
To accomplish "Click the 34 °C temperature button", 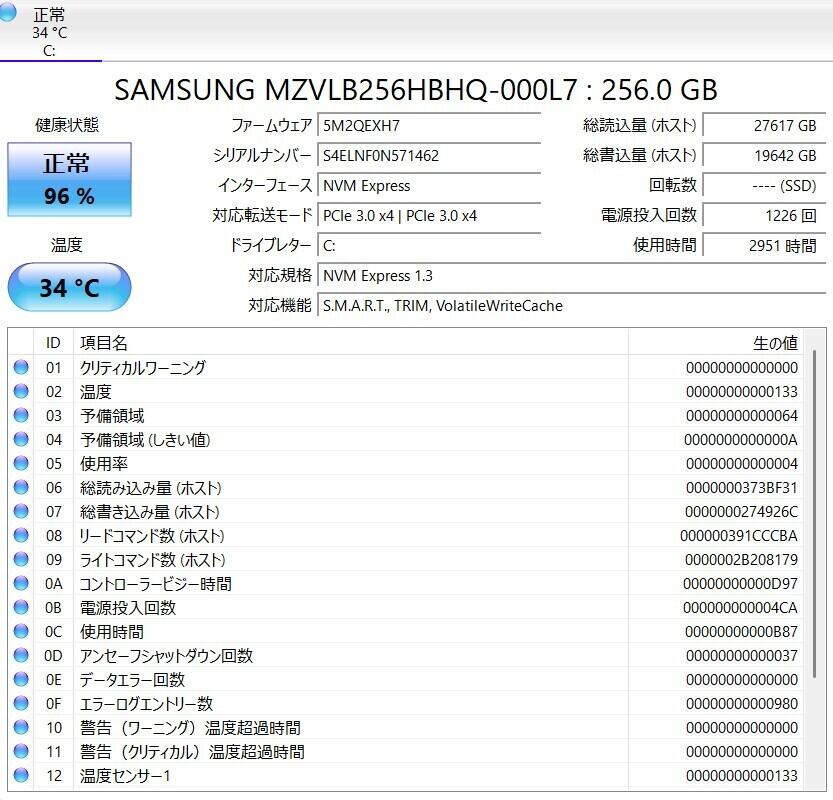I will [x=69, y=287].
